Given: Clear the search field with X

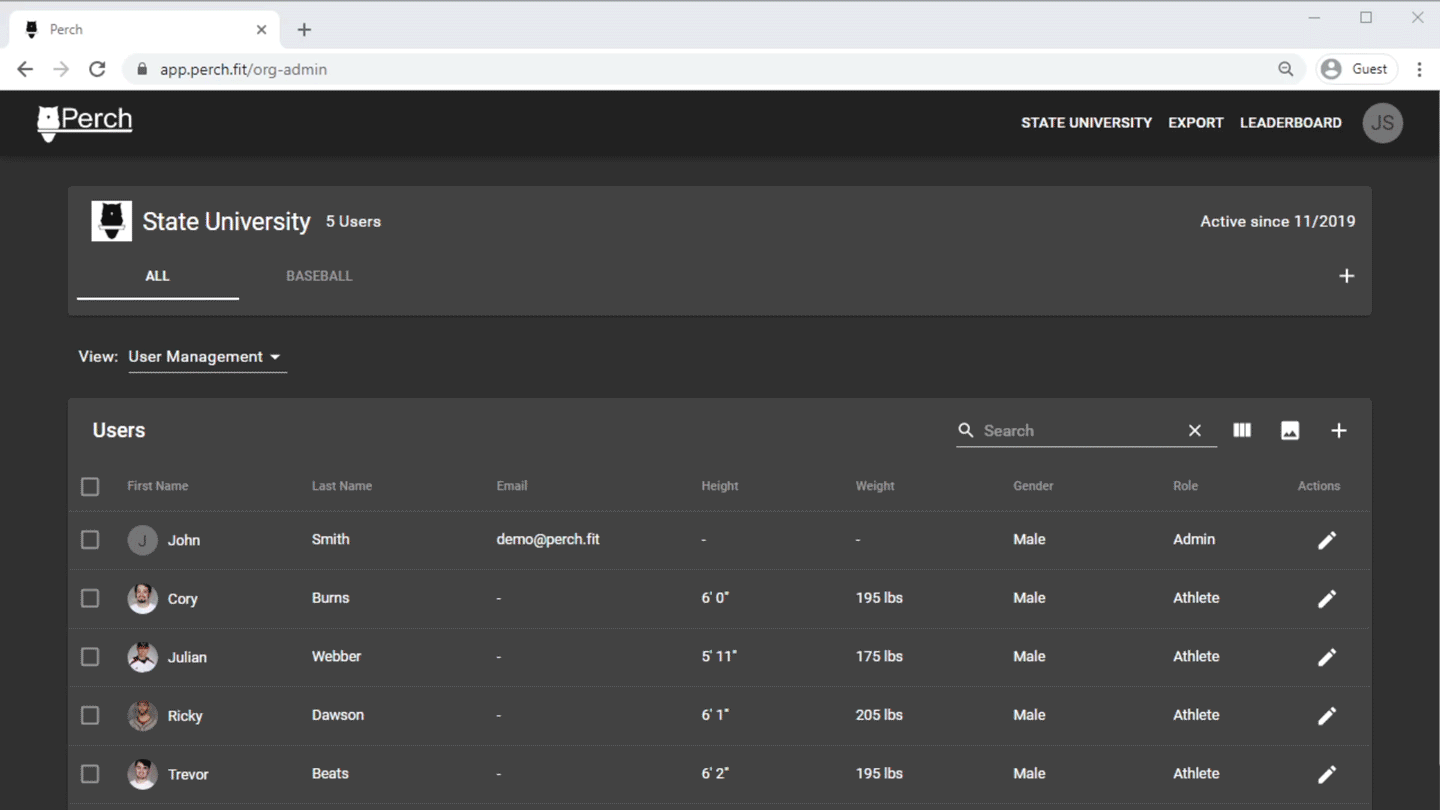Looking at the screenshot, I should coord(1194,431).
